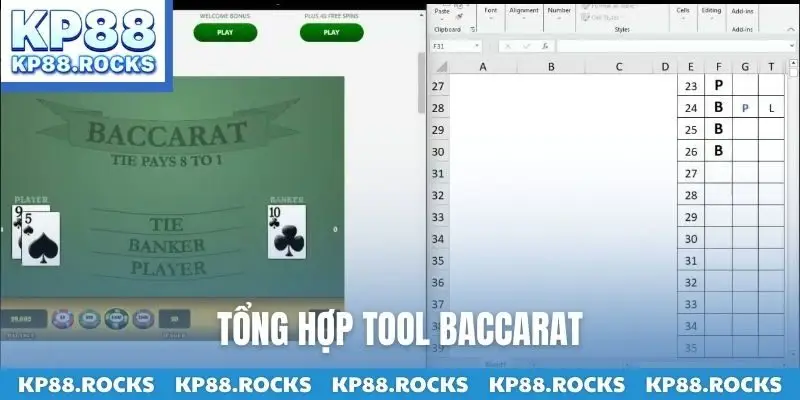This screenshot has height=400, width=800.
Task: Click the Banker's 10 of clubs card
Action: pyautogui.click(x=287, y=232)
